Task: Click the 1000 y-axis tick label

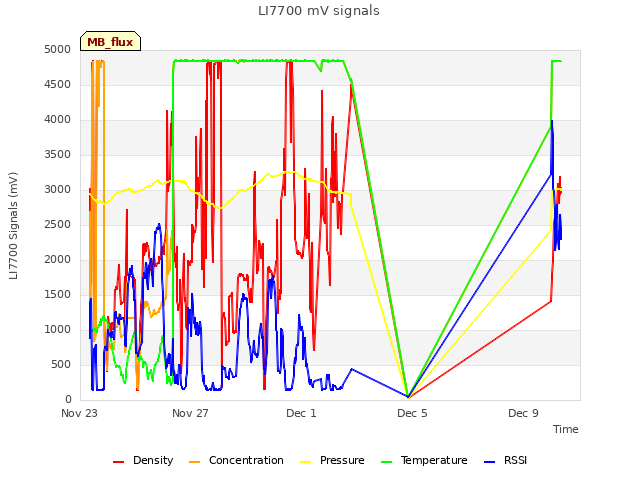Action: point(58,329)
